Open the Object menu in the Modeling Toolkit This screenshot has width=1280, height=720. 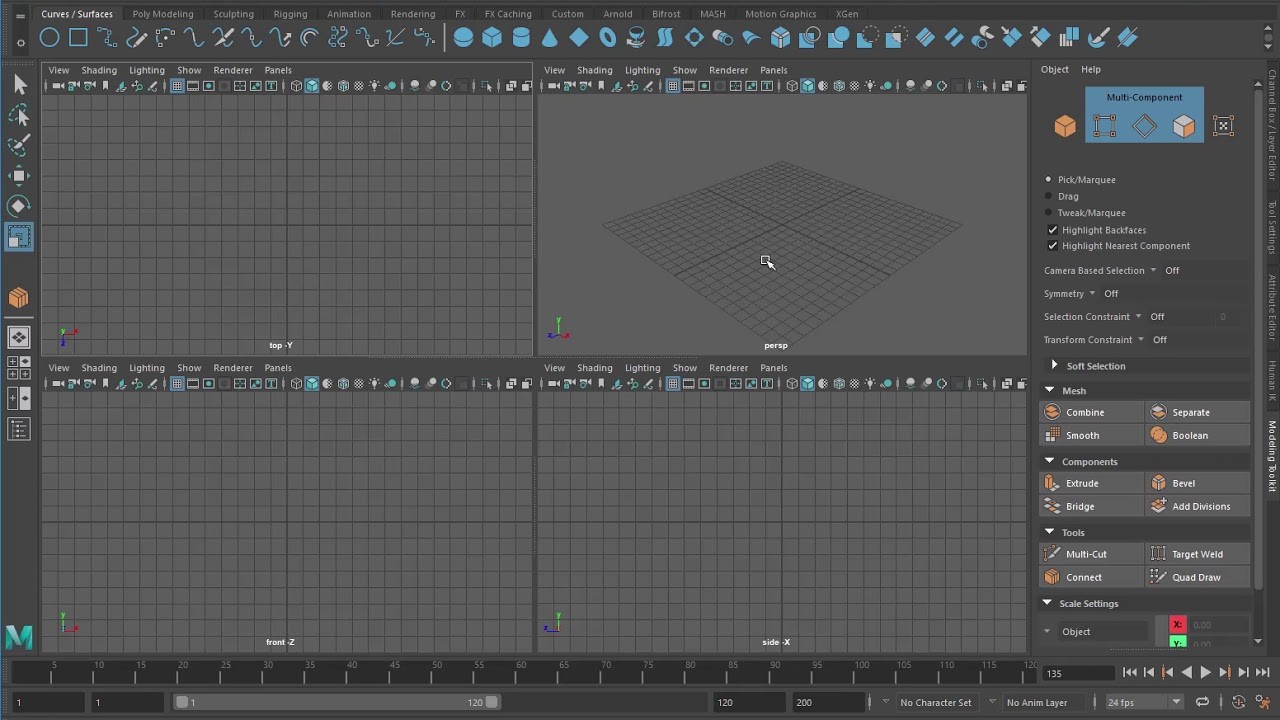[1054, 69]
